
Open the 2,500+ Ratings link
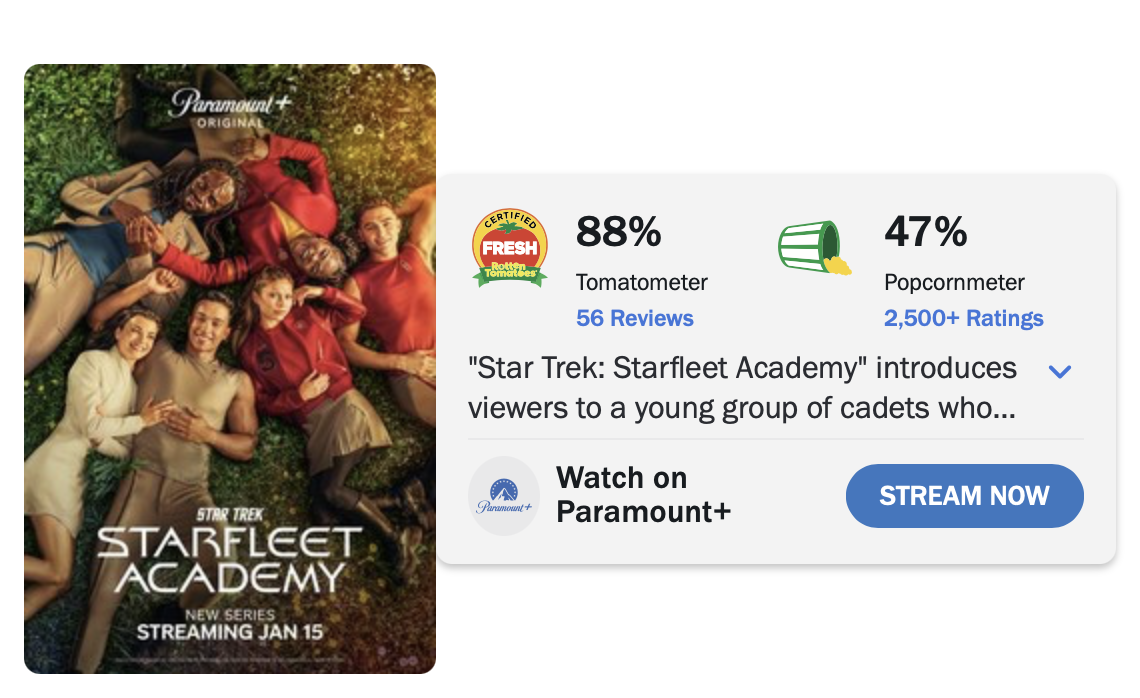coord(963,318)
